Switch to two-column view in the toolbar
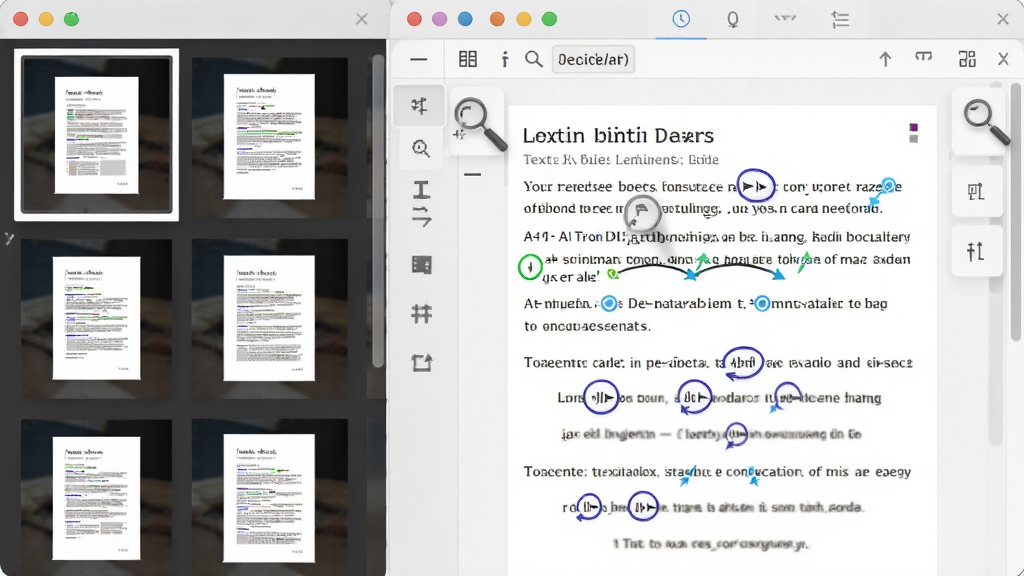 [468, 59]
